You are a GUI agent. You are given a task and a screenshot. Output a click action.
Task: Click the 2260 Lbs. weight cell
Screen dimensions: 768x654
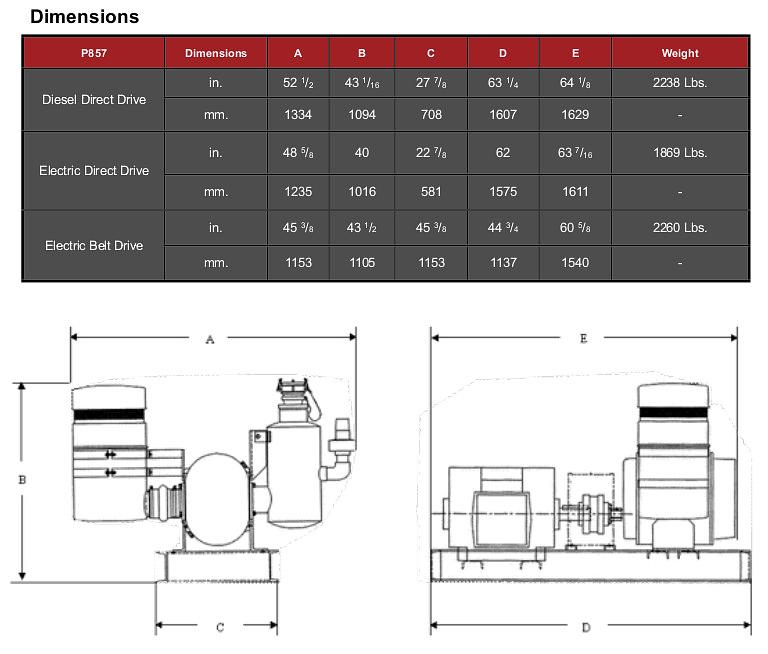(680, 227)
